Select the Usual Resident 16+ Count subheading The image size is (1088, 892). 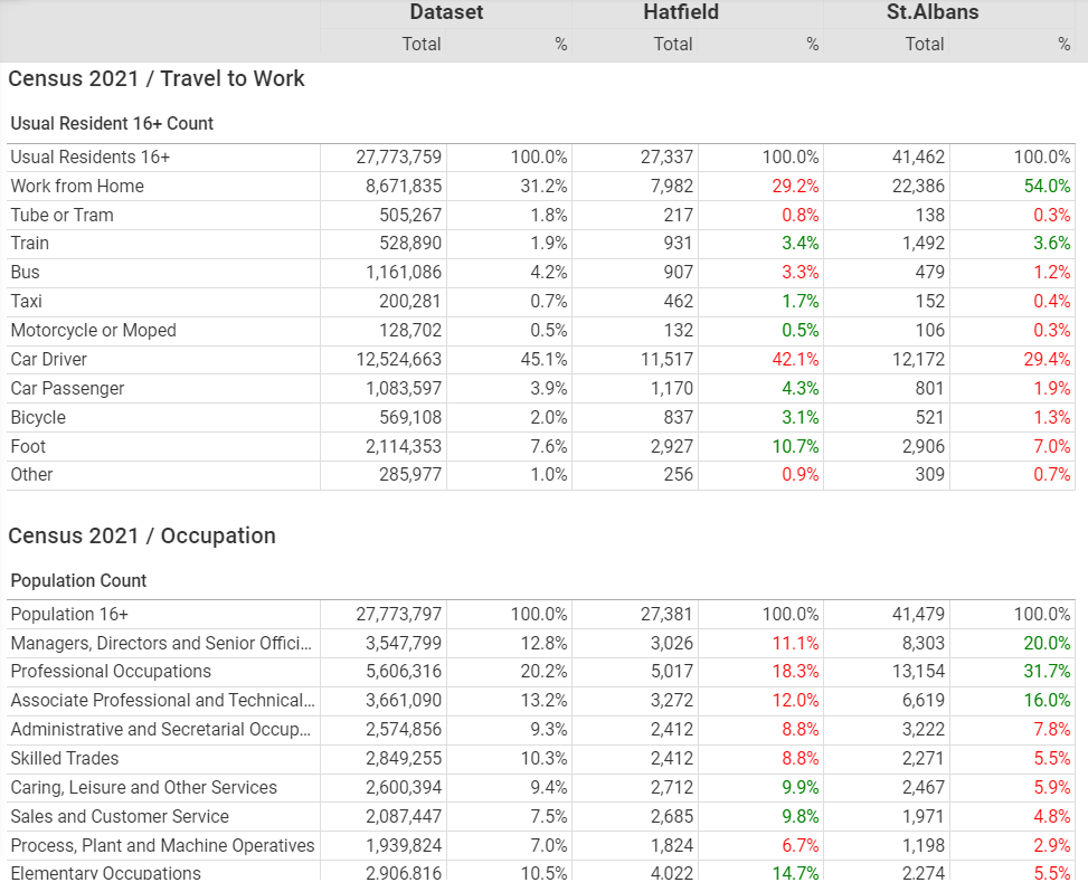[x=112, y=124]
